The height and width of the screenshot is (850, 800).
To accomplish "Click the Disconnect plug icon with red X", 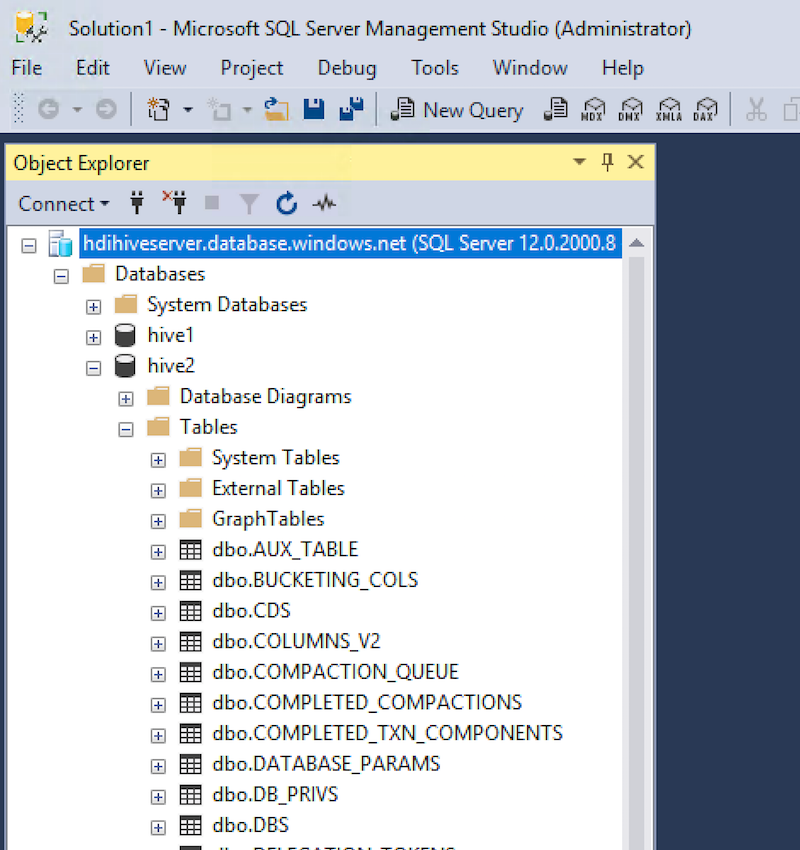I will [x=175, y=203].
